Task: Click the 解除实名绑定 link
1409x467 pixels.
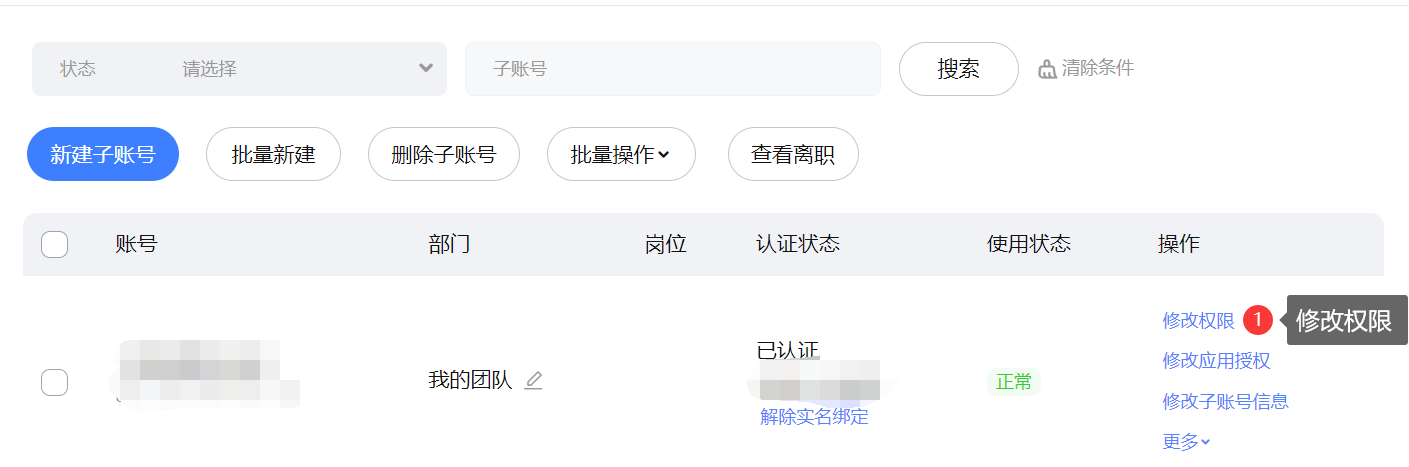Action: click(x=814, y=416)
